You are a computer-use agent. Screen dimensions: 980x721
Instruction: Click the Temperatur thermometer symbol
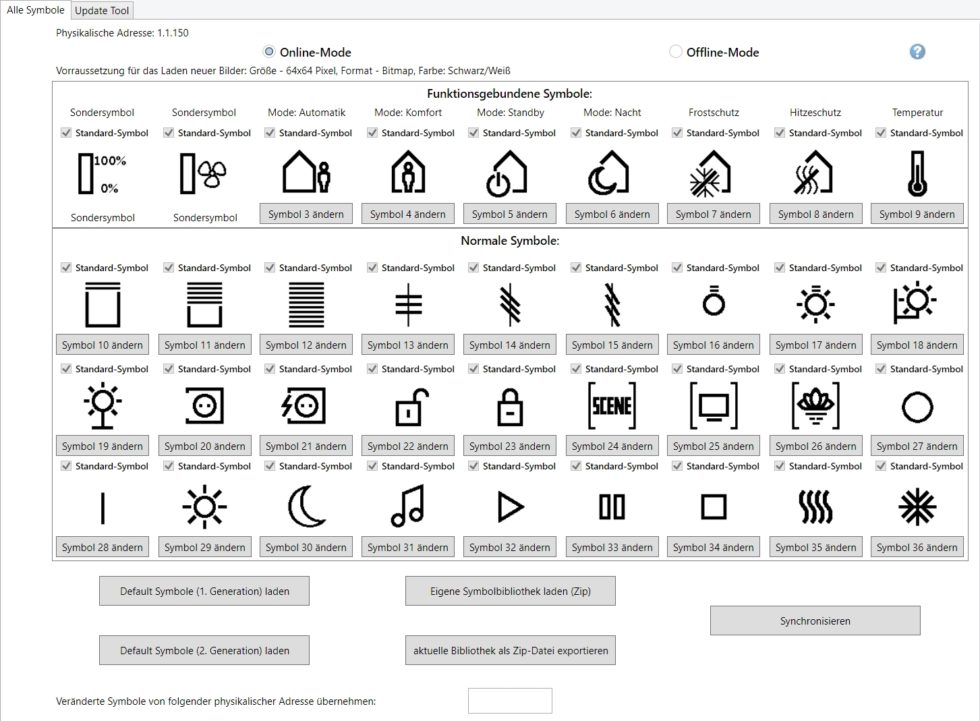pos(917,176)
